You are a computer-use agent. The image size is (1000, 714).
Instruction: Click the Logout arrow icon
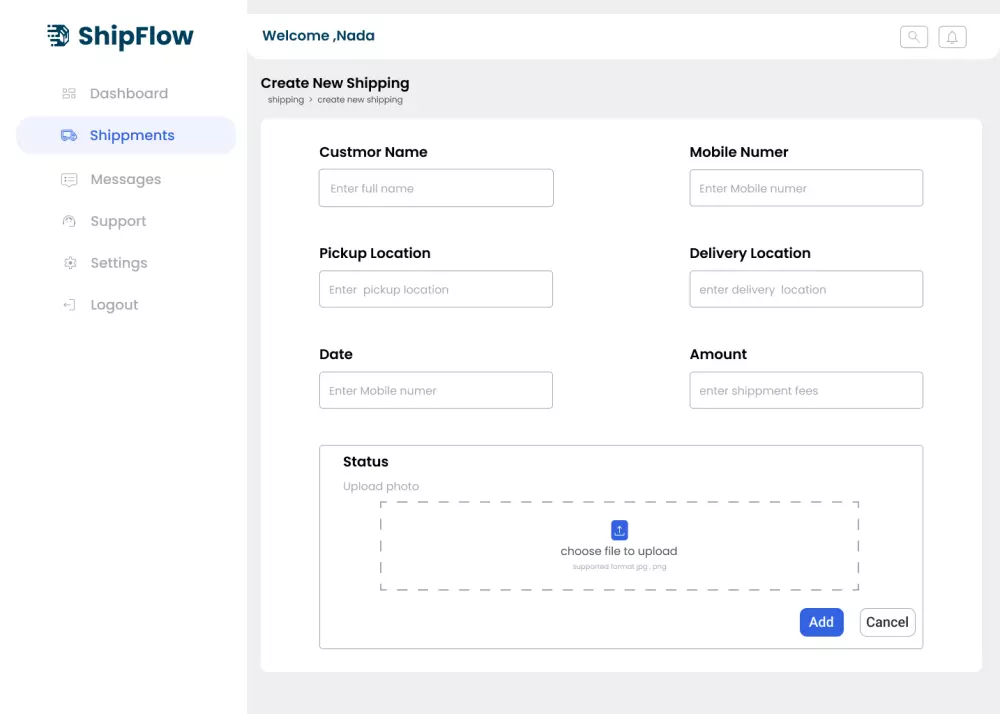69,306
